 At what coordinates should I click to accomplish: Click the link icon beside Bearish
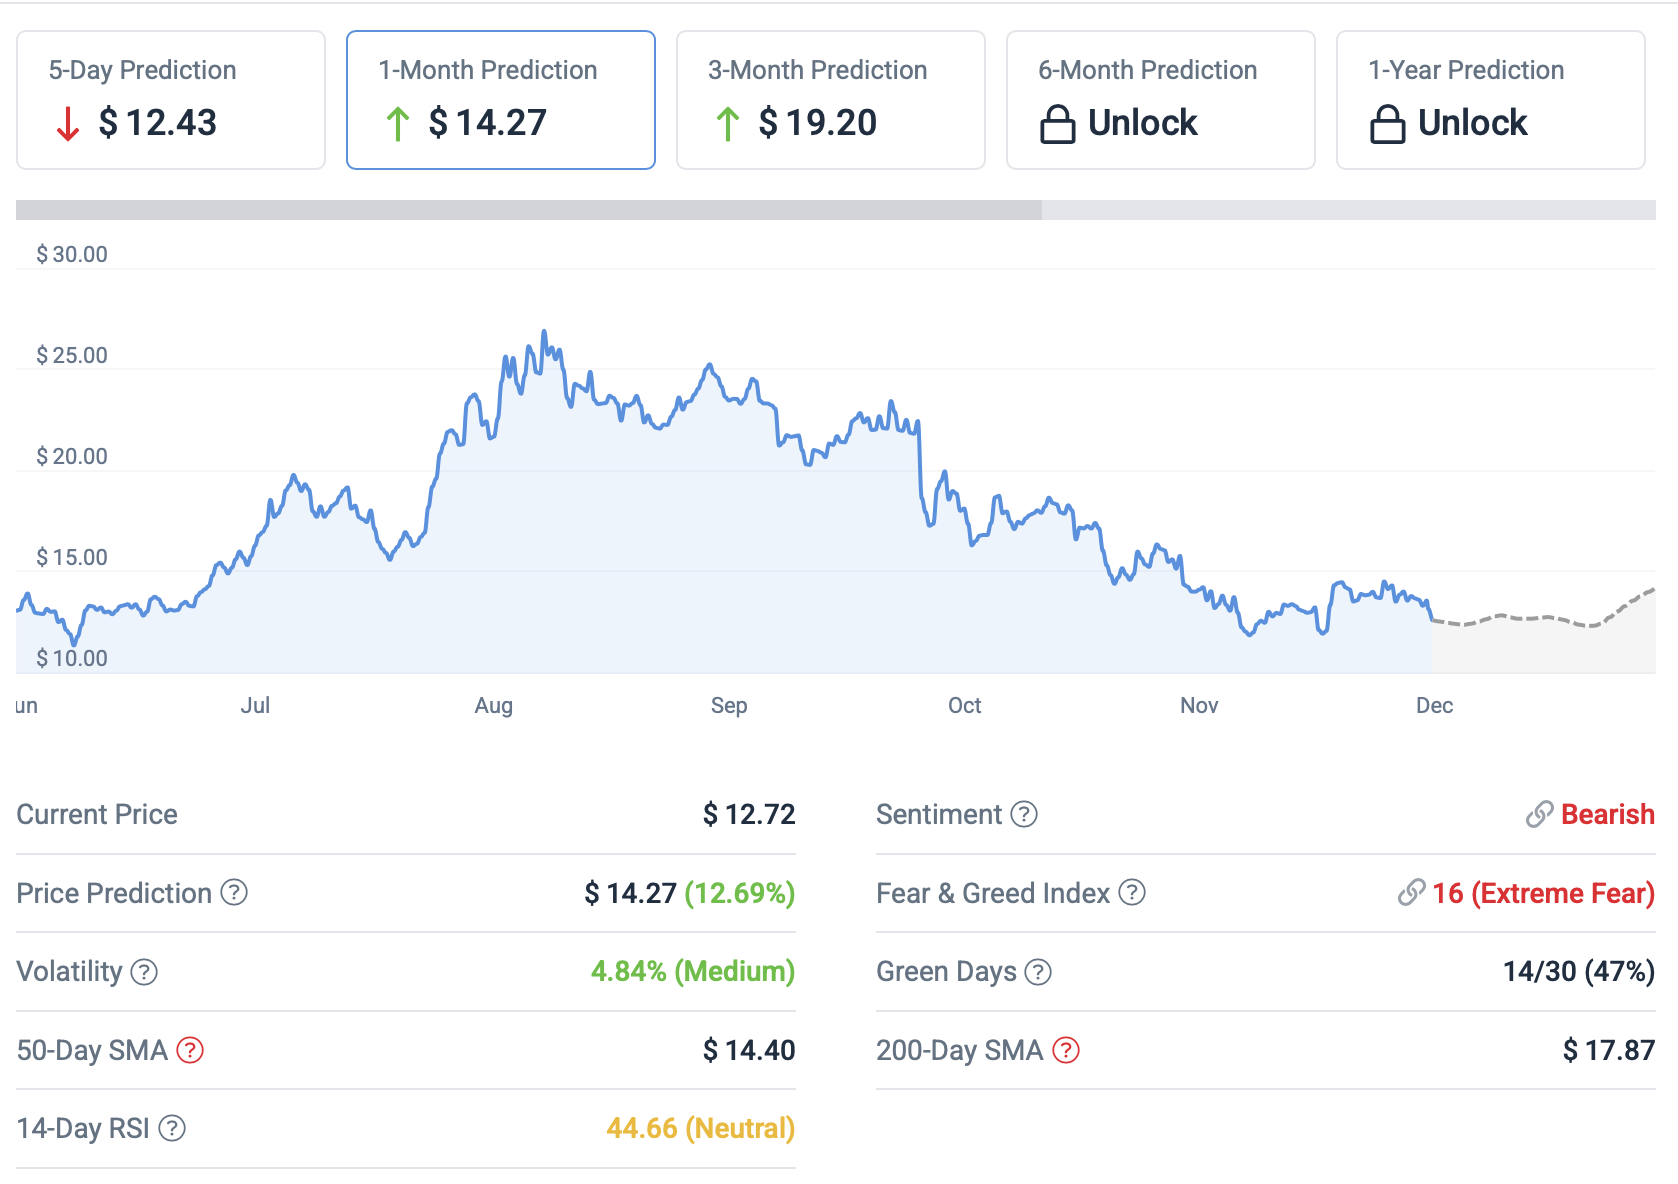point(1539,814)
